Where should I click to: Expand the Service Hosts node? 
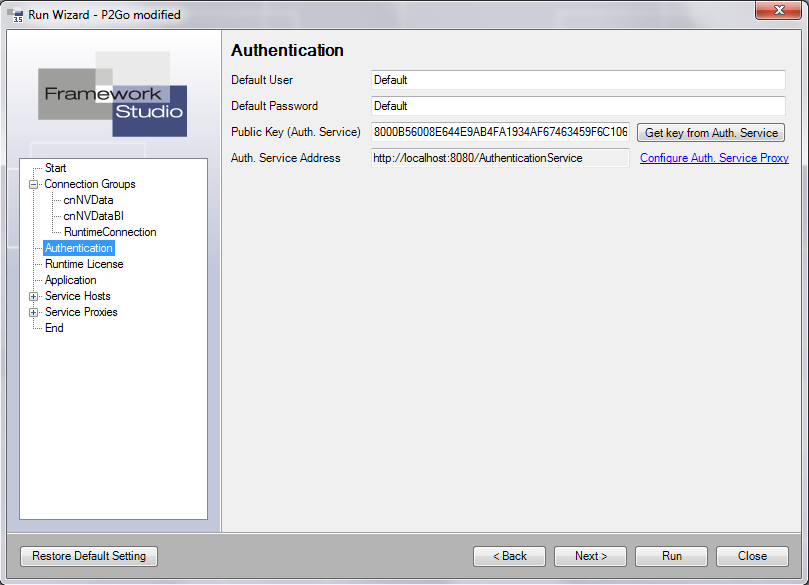tap(34, 296)
